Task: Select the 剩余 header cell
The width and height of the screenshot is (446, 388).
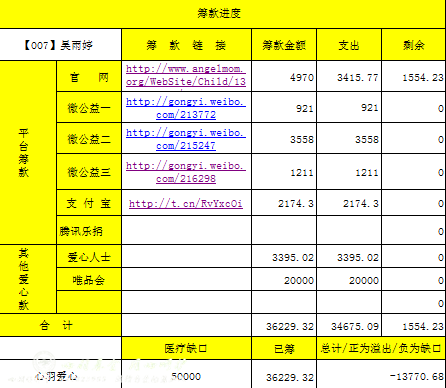Action: [x=414, y=45]
